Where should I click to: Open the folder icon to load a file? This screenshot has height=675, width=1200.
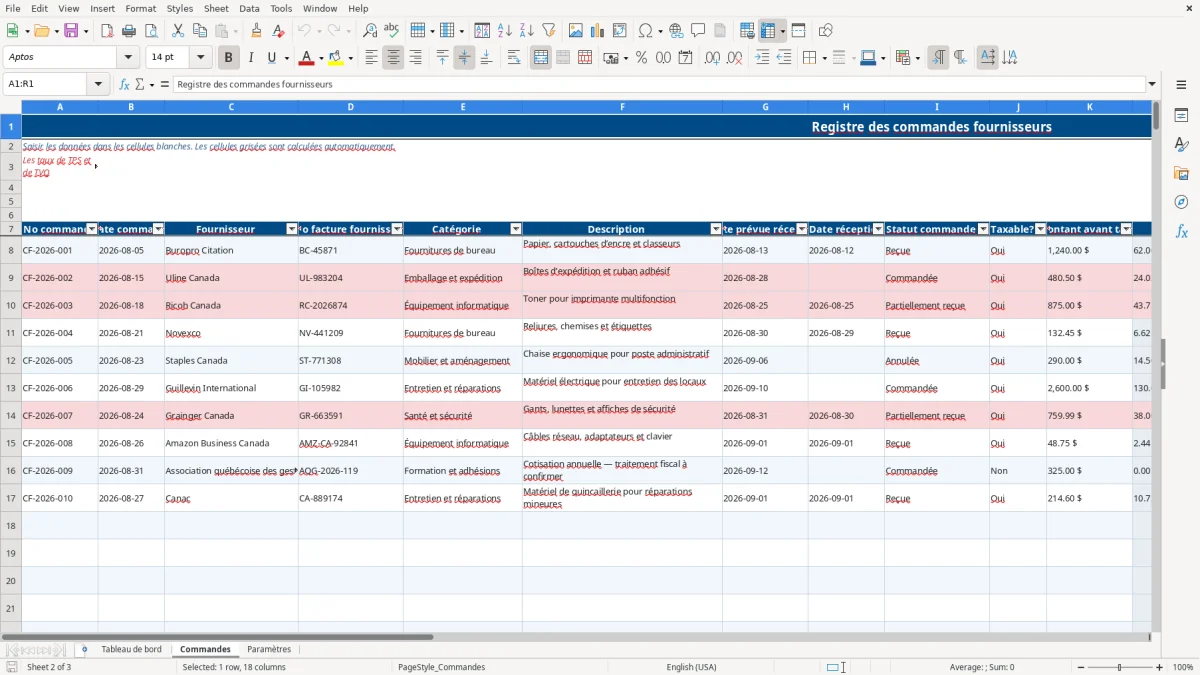pos(40,31)
